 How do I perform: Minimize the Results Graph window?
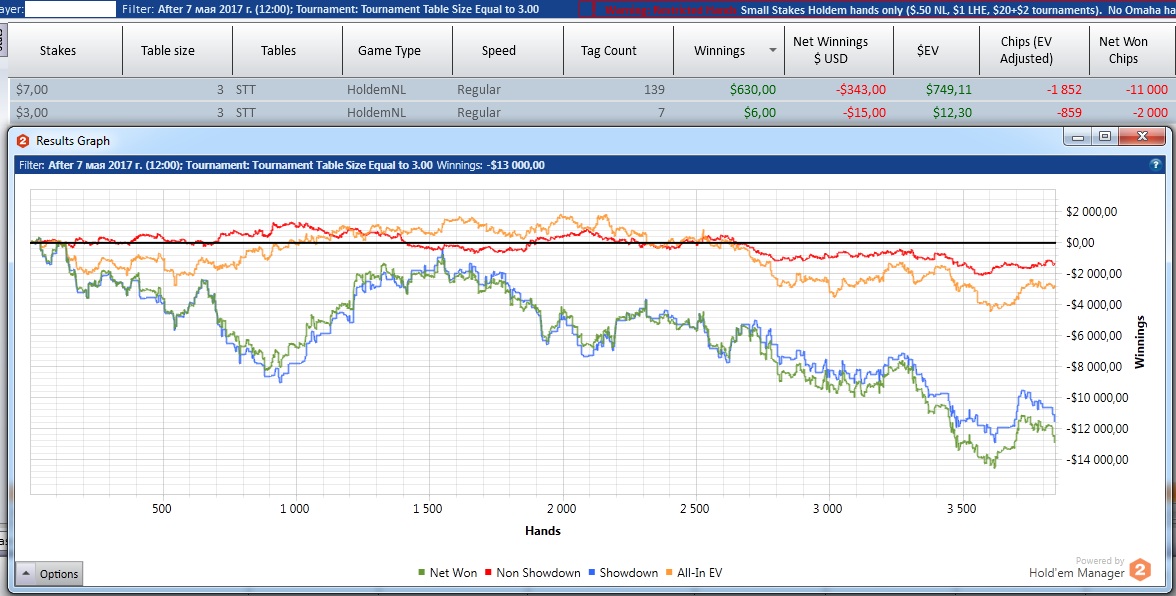1080,136
